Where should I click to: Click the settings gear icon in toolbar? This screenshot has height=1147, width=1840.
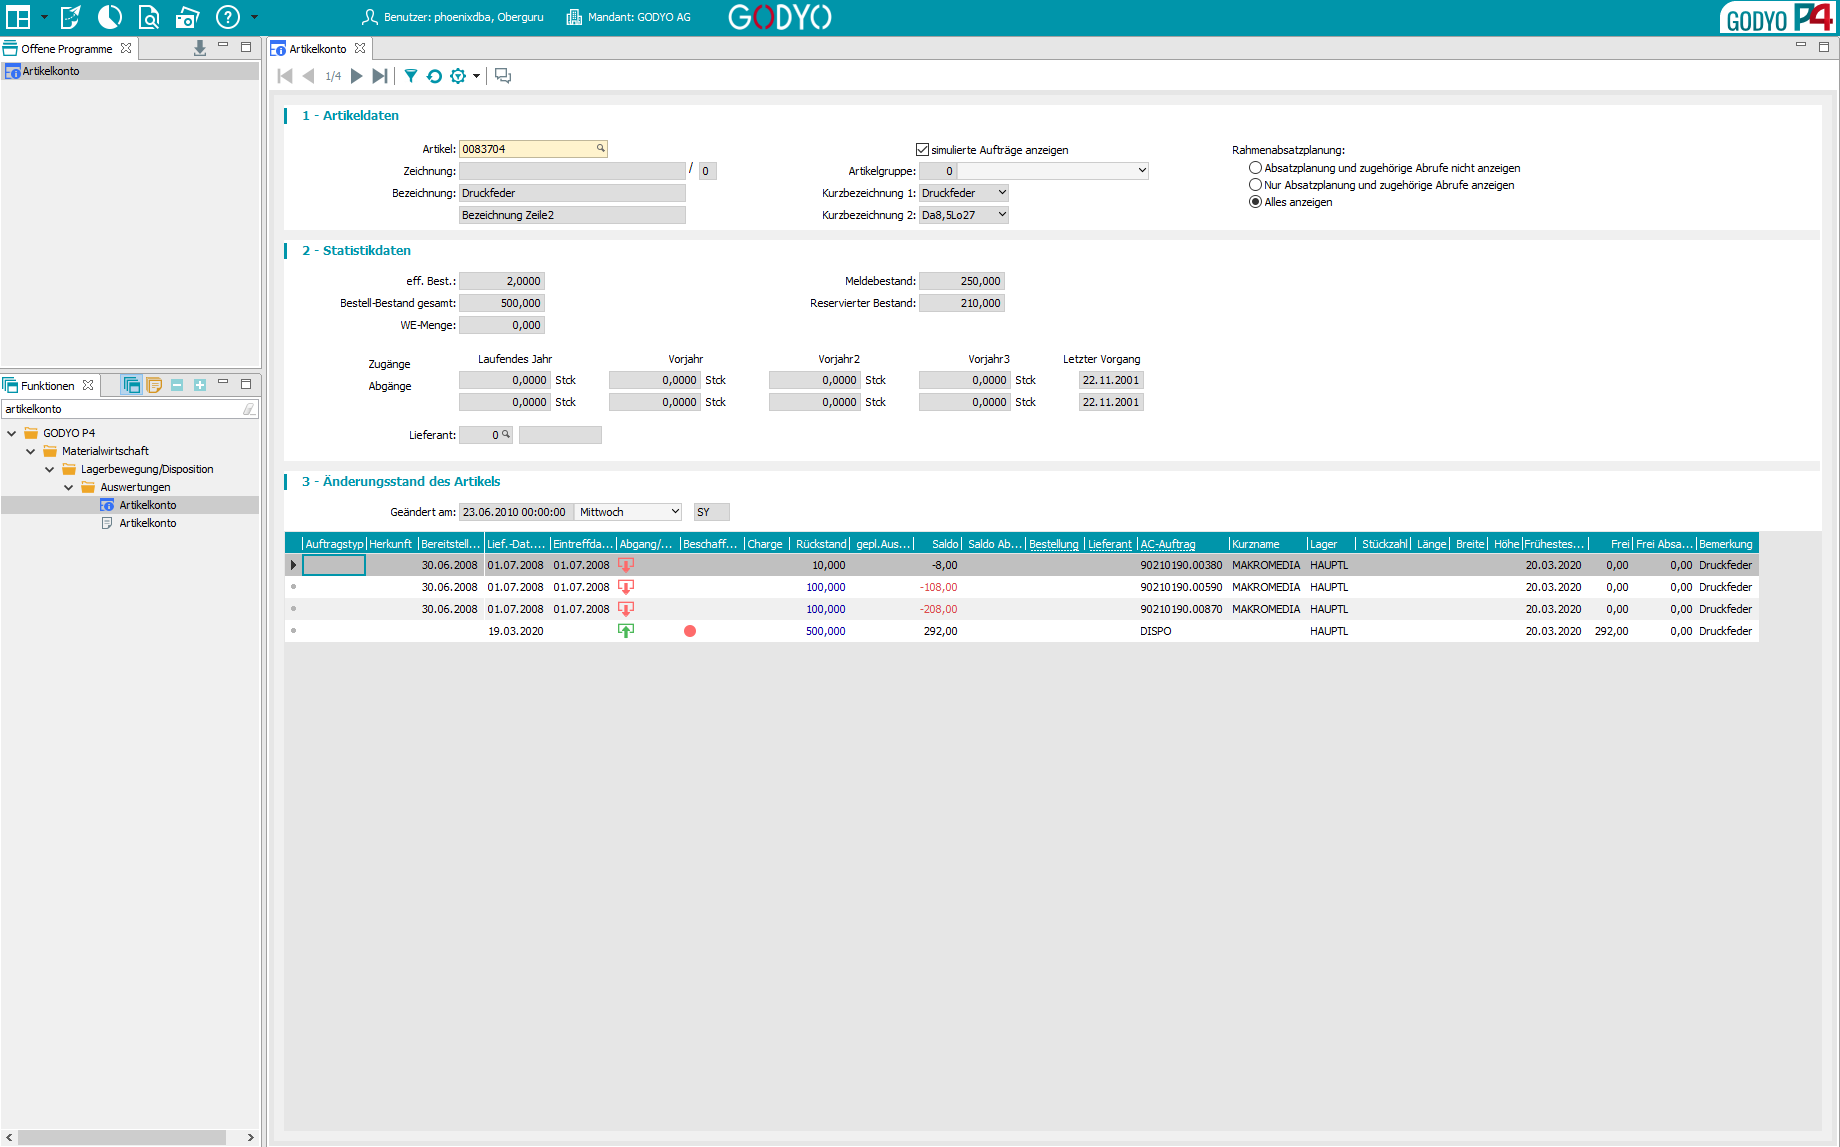pos(458,76)
